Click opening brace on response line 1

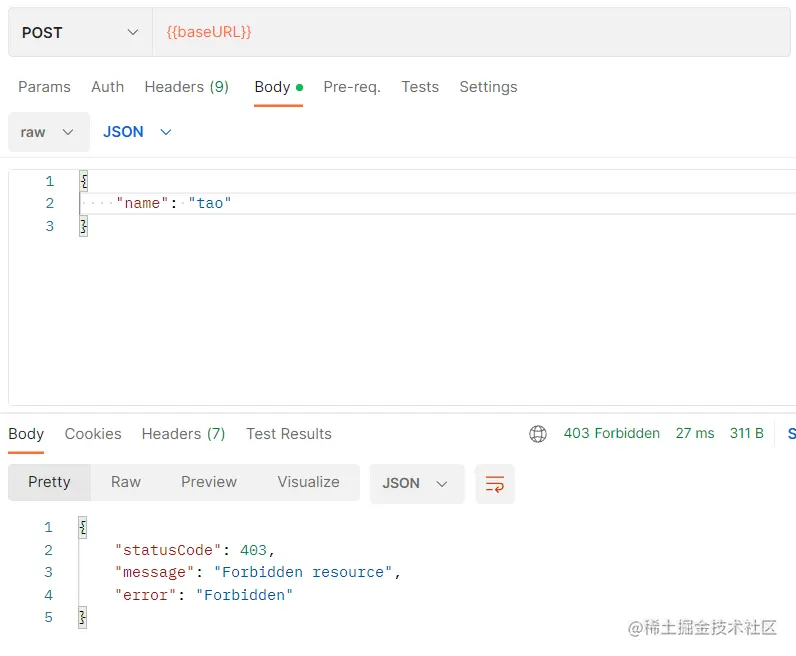[x=82, y=528]
